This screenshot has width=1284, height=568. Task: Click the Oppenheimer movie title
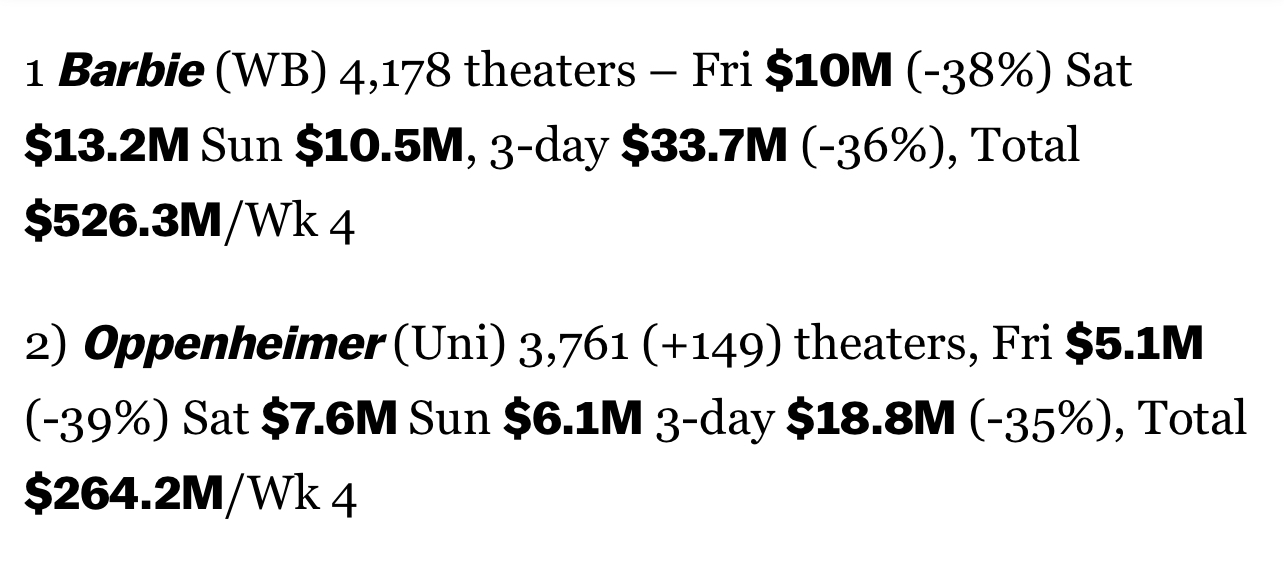pyautogui.click(x=233, y=345)
